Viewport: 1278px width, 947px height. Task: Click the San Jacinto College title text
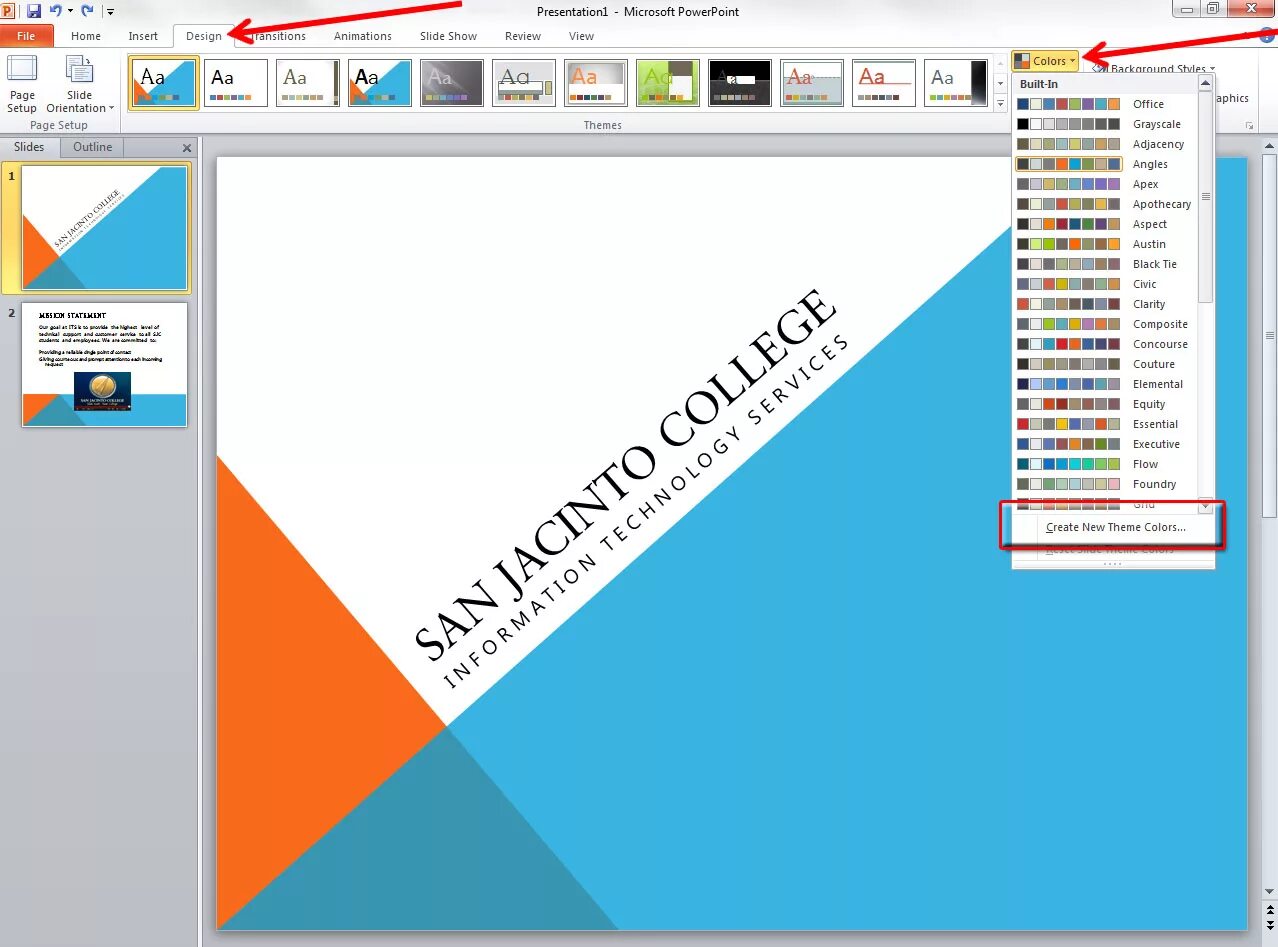tap(624, 475)
